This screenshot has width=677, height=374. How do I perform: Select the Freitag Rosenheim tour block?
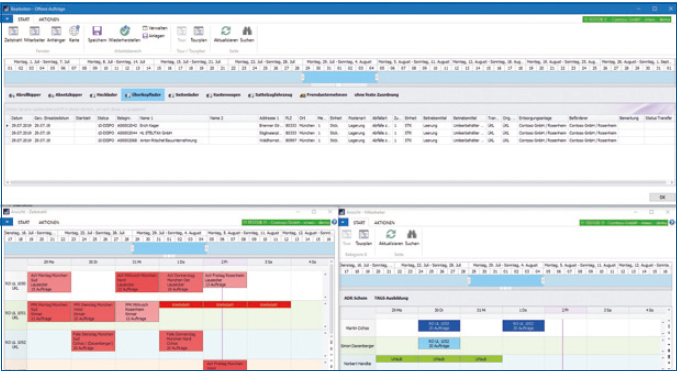tap(225, 279)
